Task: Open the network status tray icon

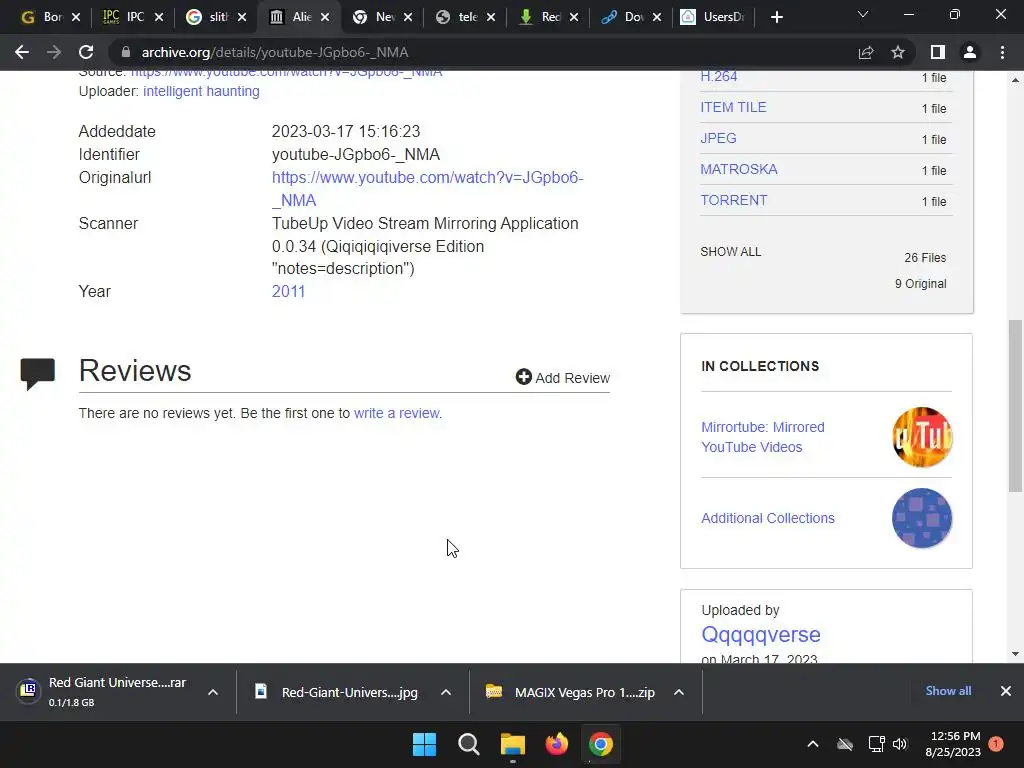Action: 876,744
